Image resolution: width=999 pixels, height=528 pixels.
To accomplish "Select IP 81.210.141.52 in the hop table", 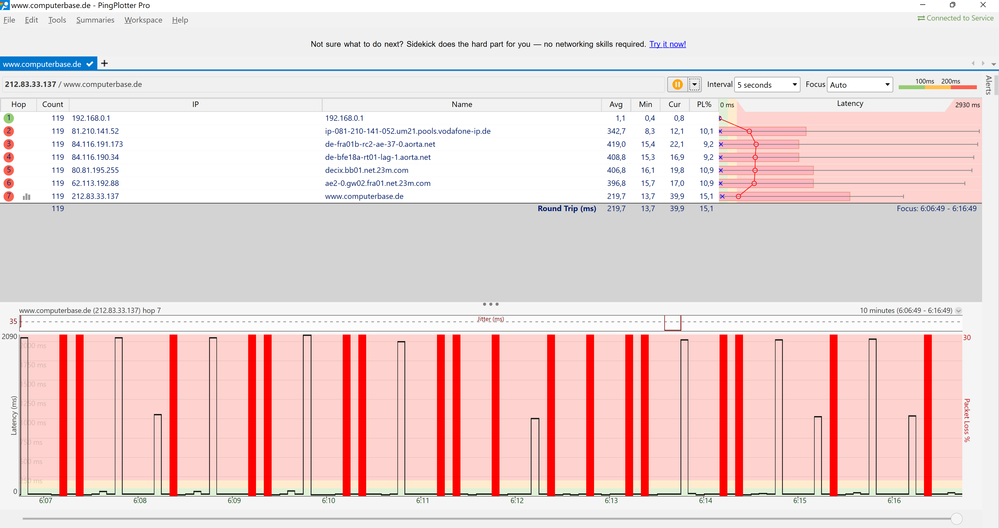I will 95,131.
